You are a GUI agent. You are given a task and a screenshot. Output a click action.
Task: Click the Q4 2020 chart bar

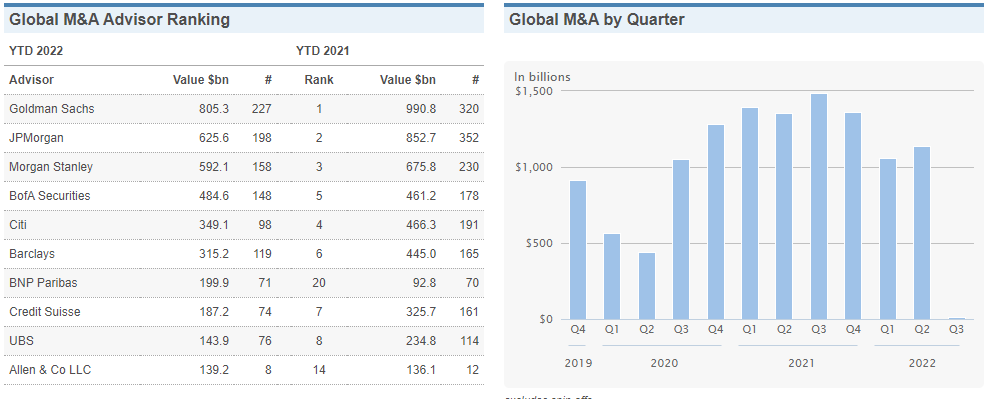coord(716,222)
